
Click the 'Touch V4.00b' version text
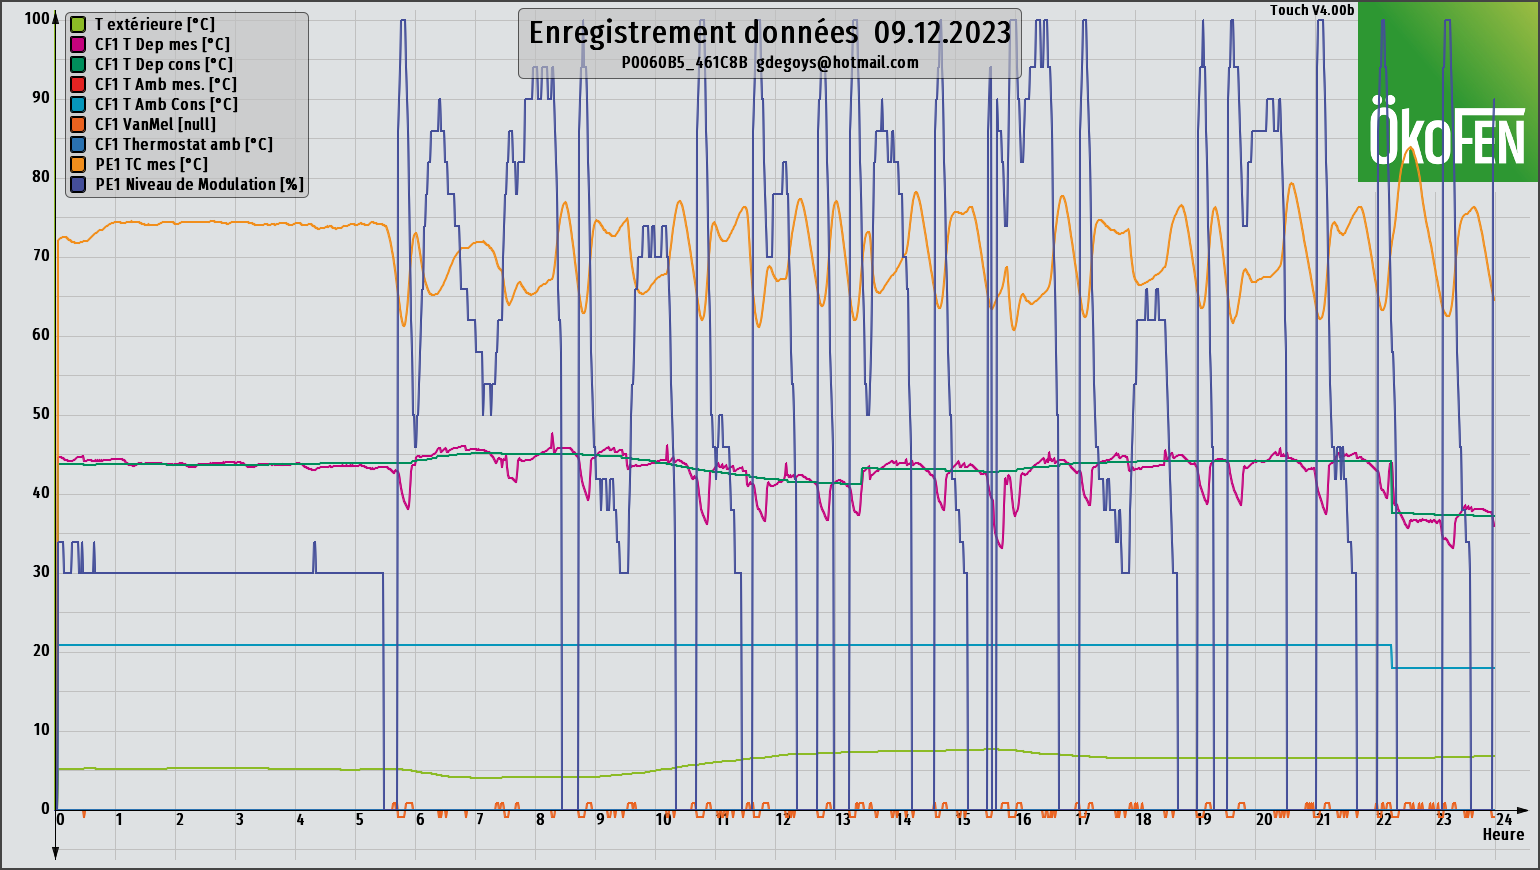pos(1312,10)
